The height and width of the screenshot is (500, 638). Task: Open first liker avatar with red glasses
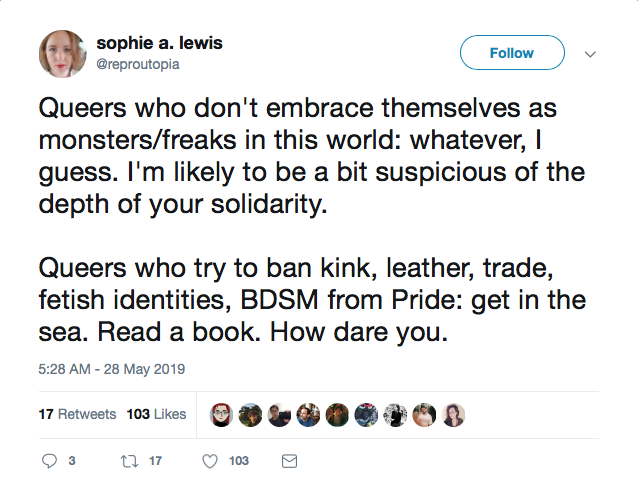coord(221,415)
